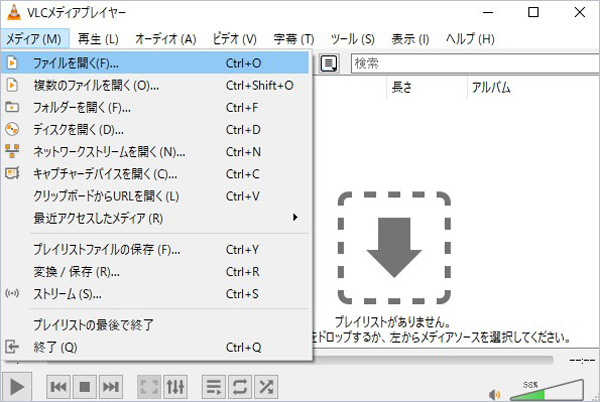This screenshot has width=600, height=402.
Task: Choose ストリーム (S)... menu entry
Action: click(x=155, y=294)
